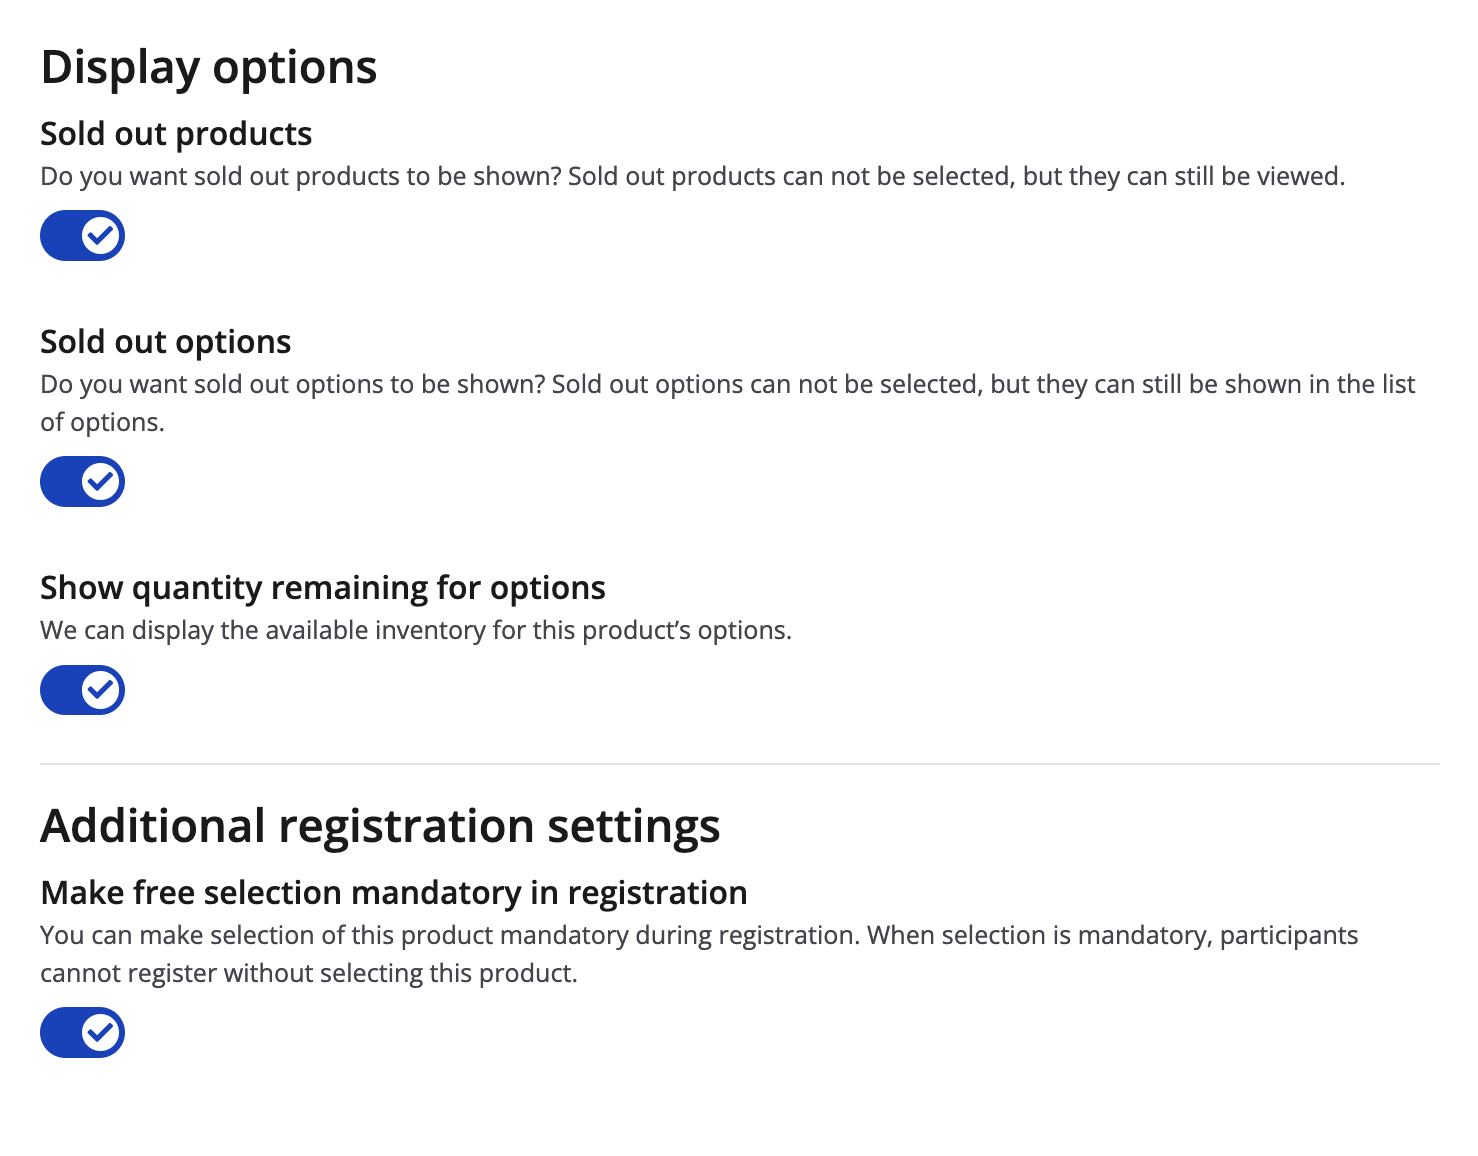The image size is (1478, 1156).
Task: Click the Make free selection mandatory label
Action: (x=393, y=892)
